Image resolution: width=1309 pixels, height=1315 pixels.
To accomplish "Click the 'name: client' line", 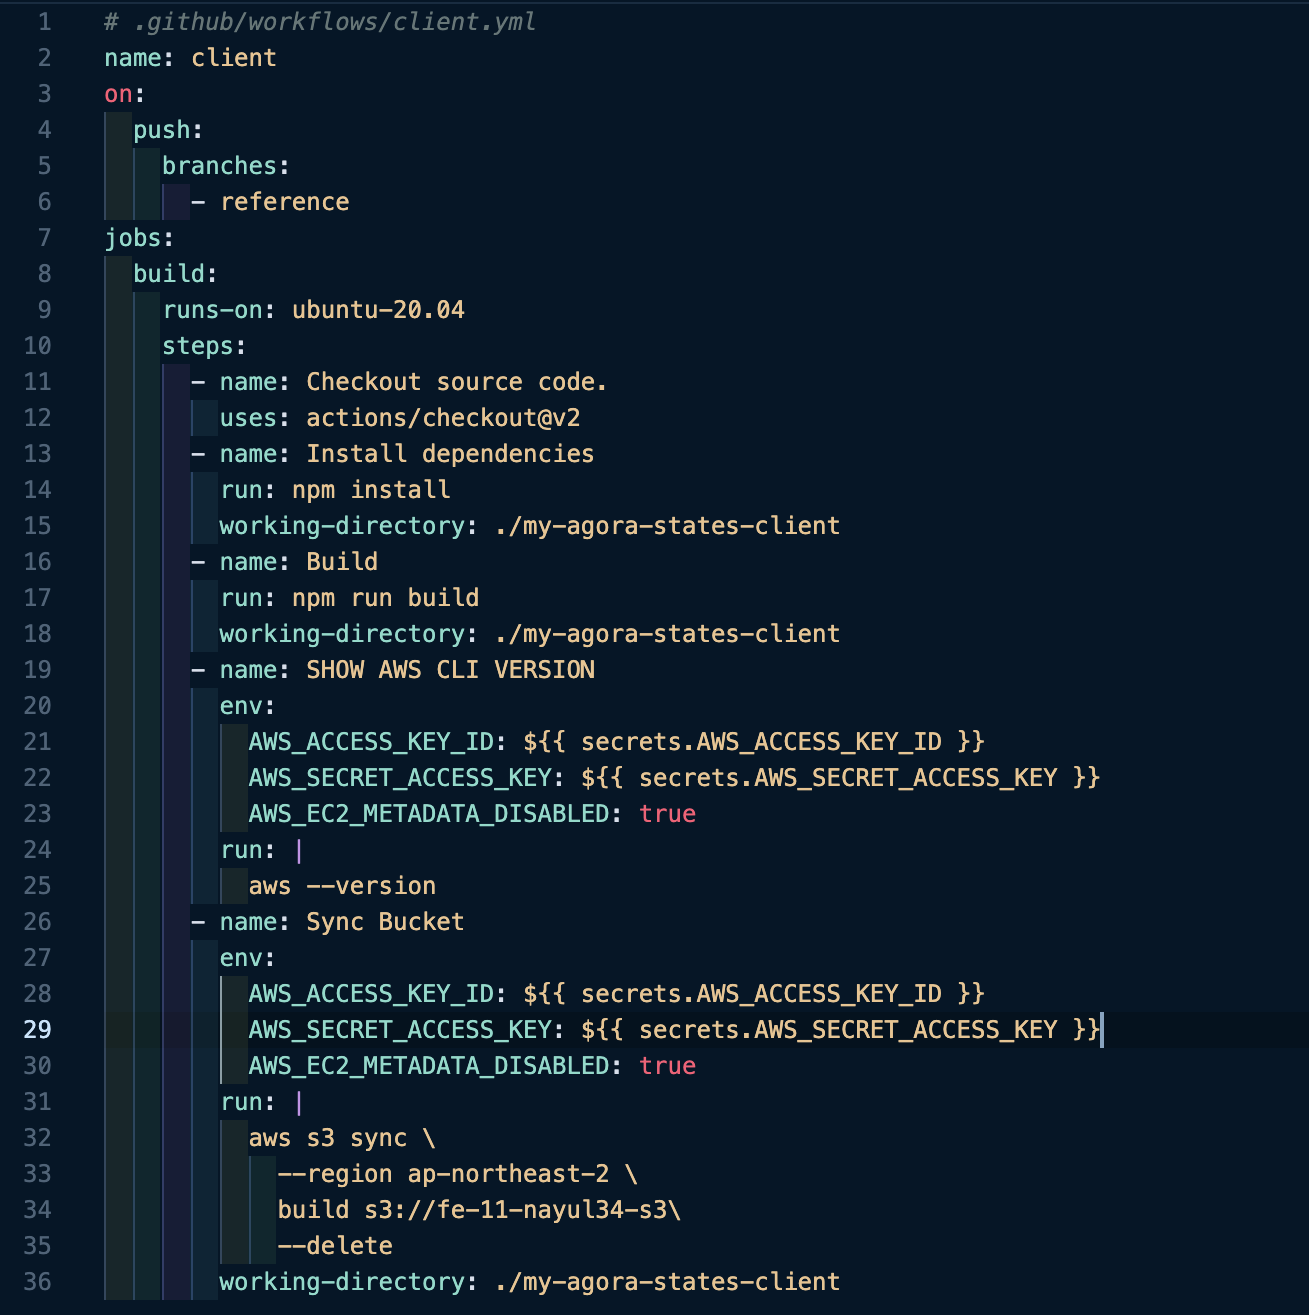I will (190, 58).
